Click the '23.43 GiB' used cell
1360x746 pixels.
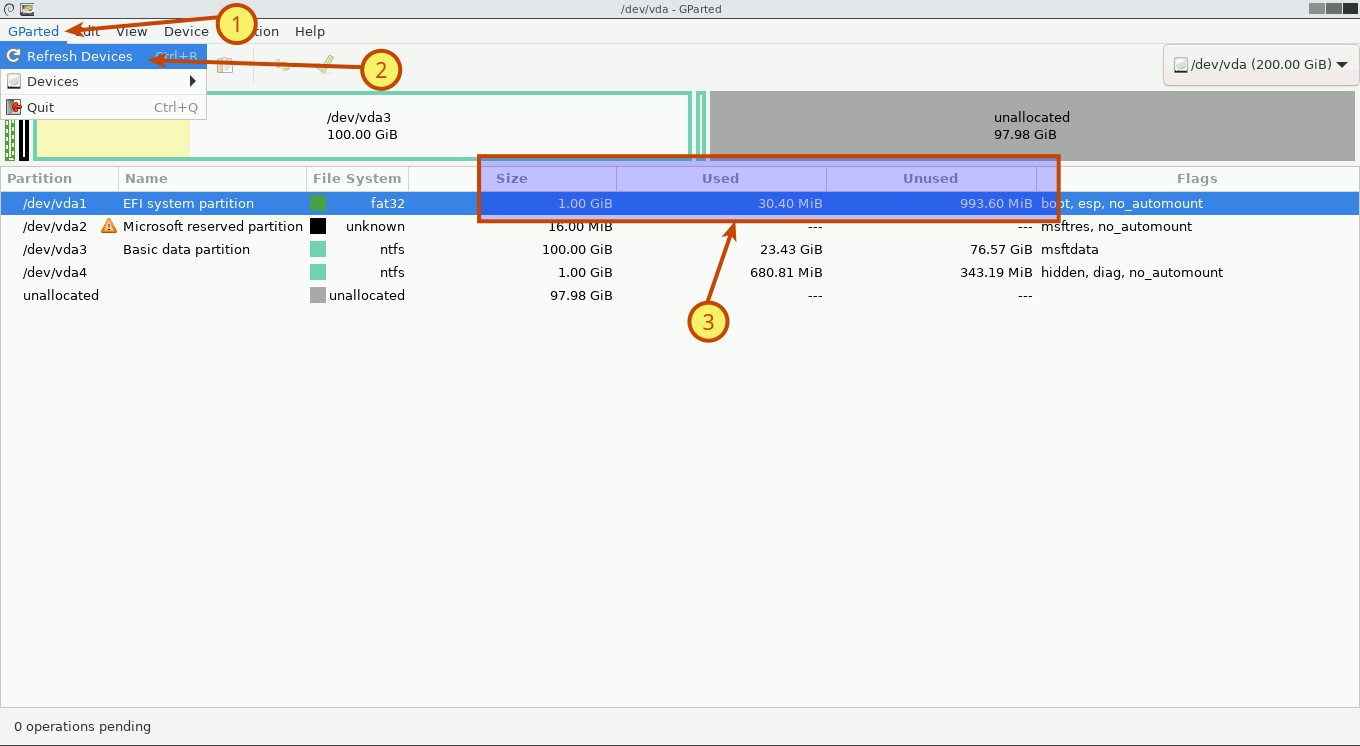pyautogui.click(x=791, y=249)
